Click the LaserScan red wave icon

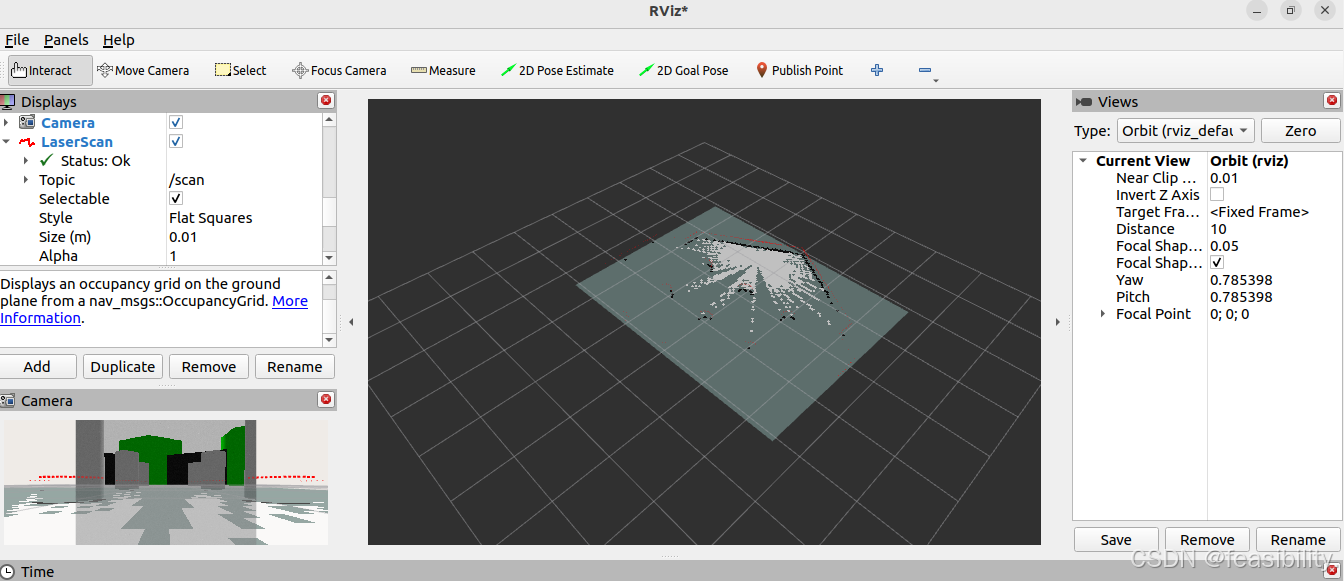[x=27, y=142]
